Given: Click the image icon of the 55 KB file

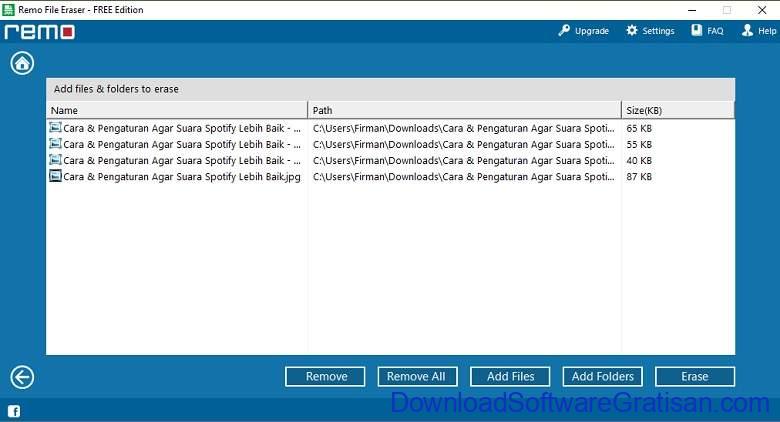Looking at the screenshot, I should click(55, 144).
